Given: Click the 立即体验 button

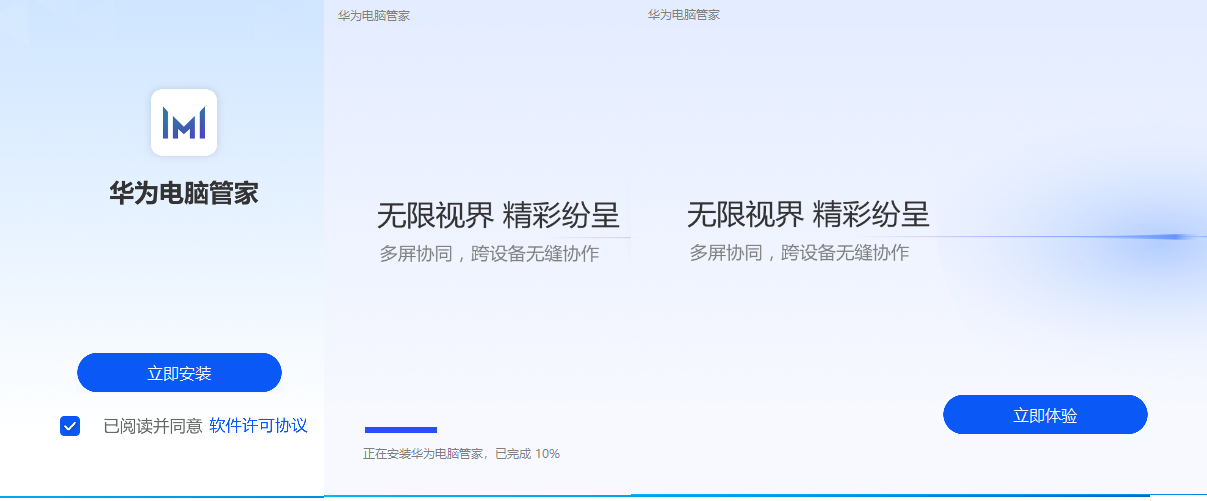Looking at the screenshot, I should click(1045, 415).
